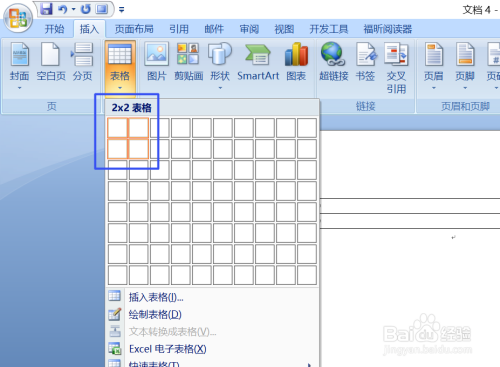Insert a chart with 图表
Screen dimensions: 500x367
pos(296,62)
